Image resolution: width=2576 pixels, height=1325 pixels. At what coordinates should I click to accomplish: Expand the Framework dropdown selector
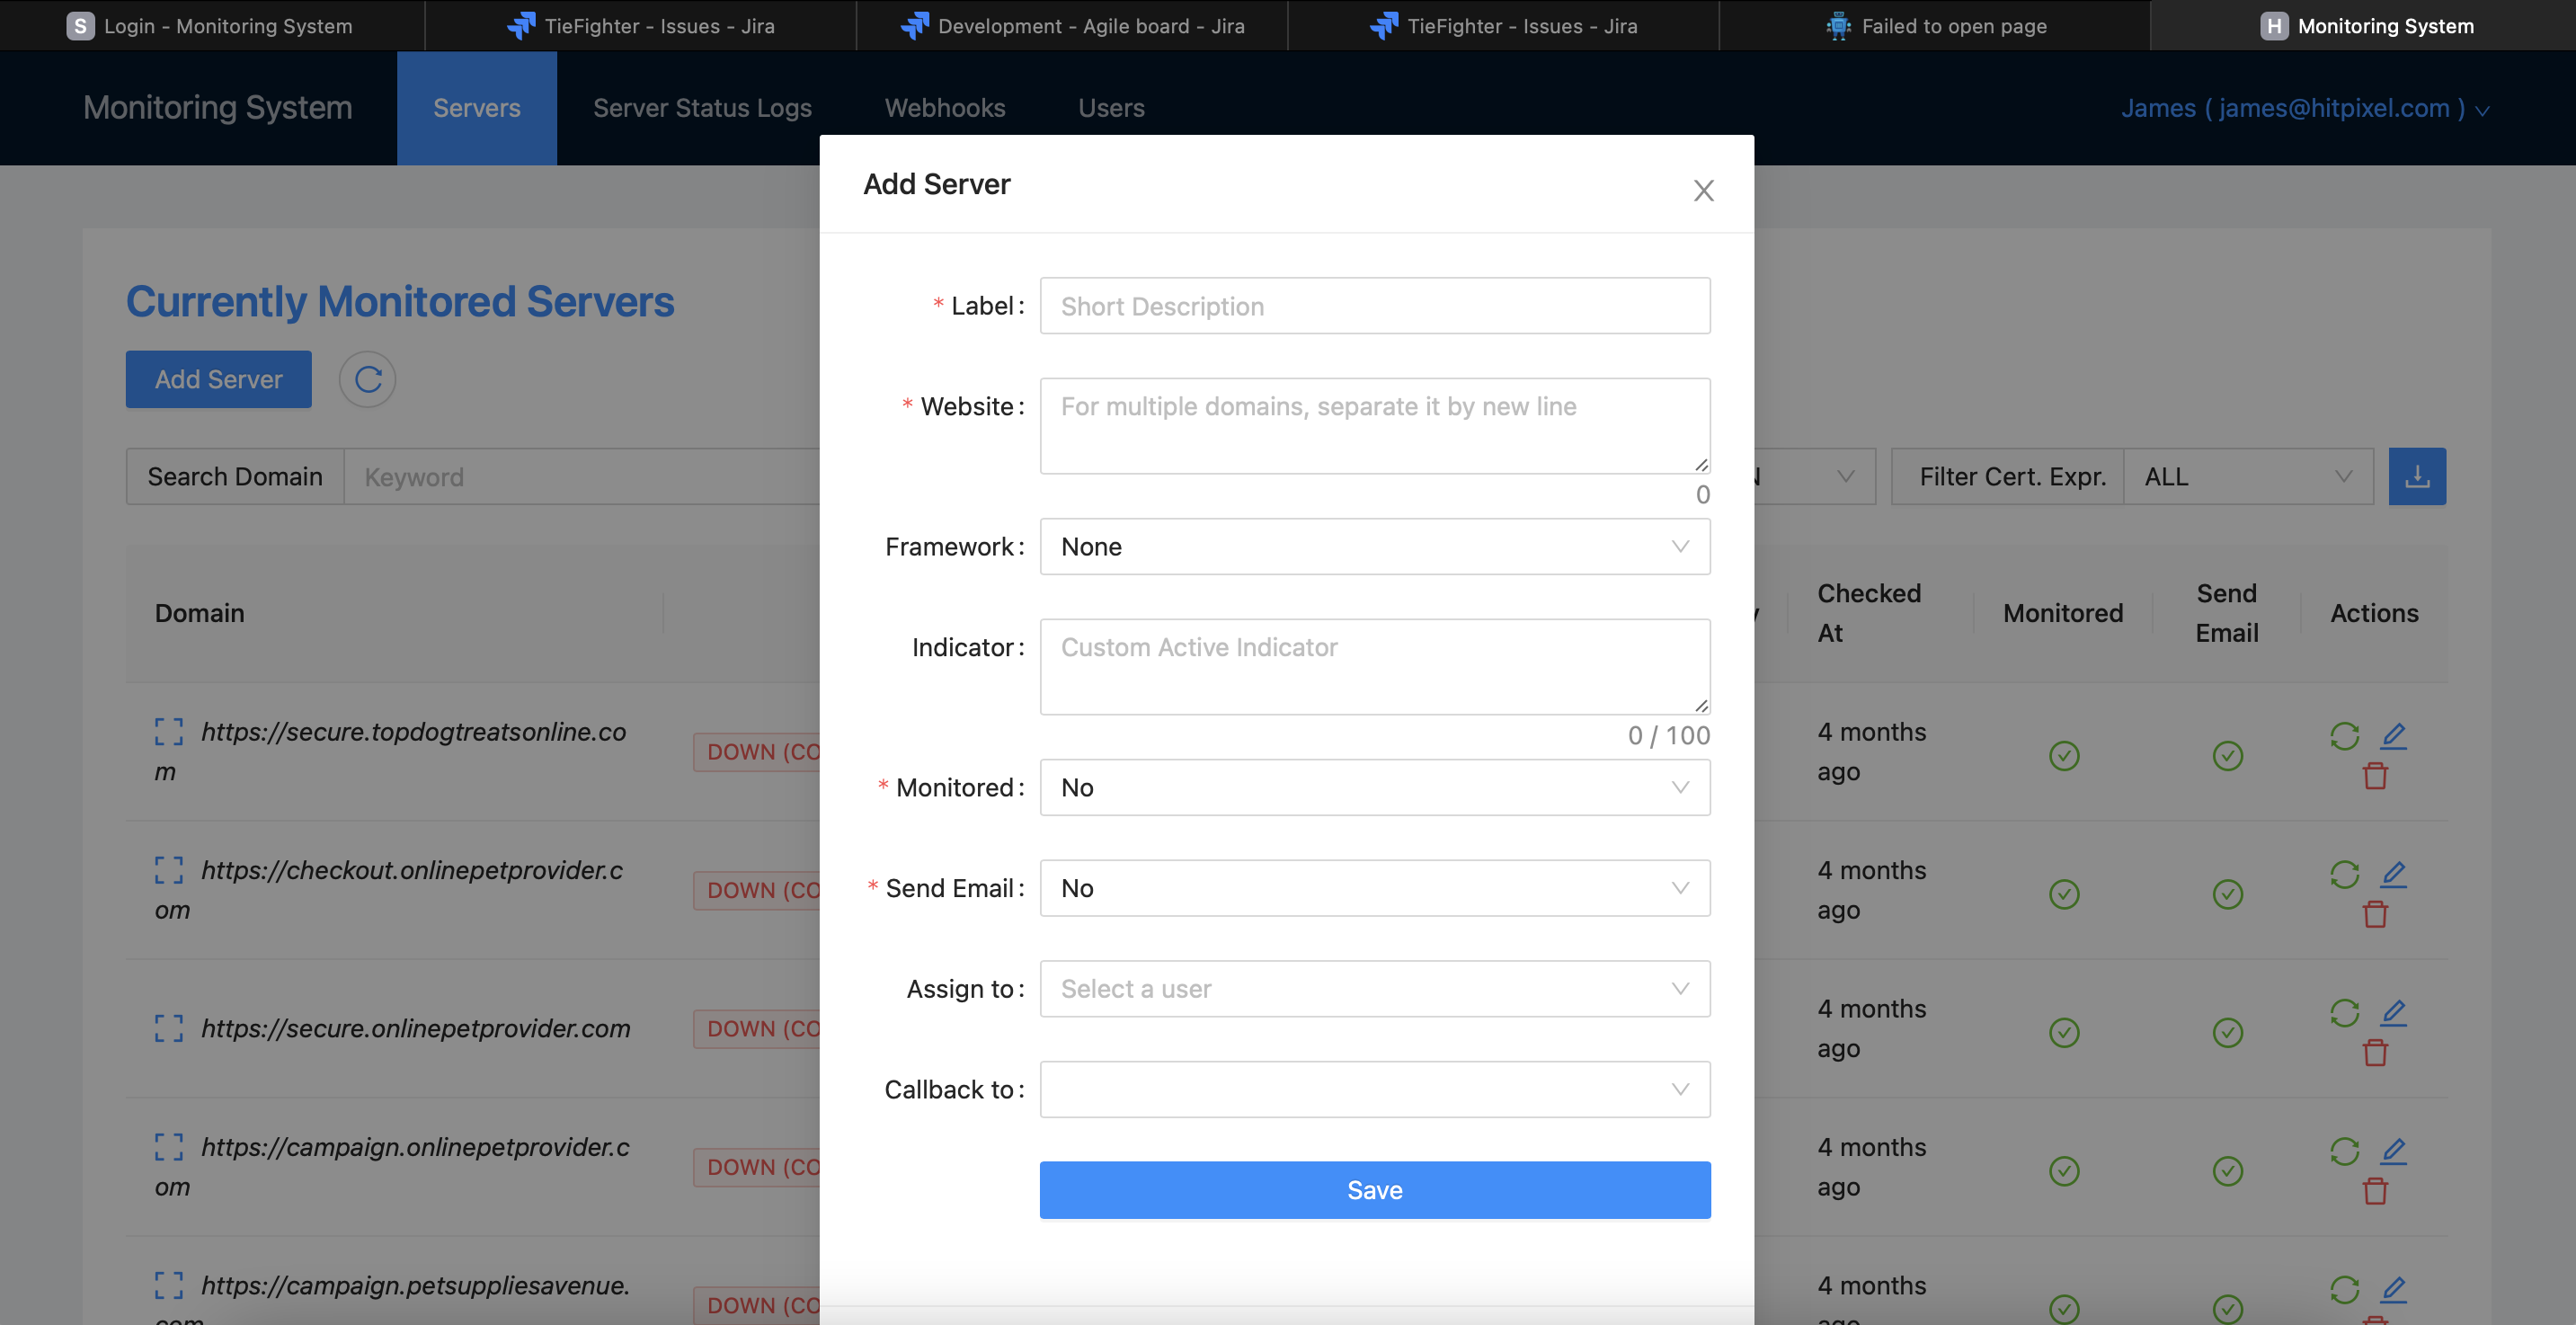click(1375, 546)
